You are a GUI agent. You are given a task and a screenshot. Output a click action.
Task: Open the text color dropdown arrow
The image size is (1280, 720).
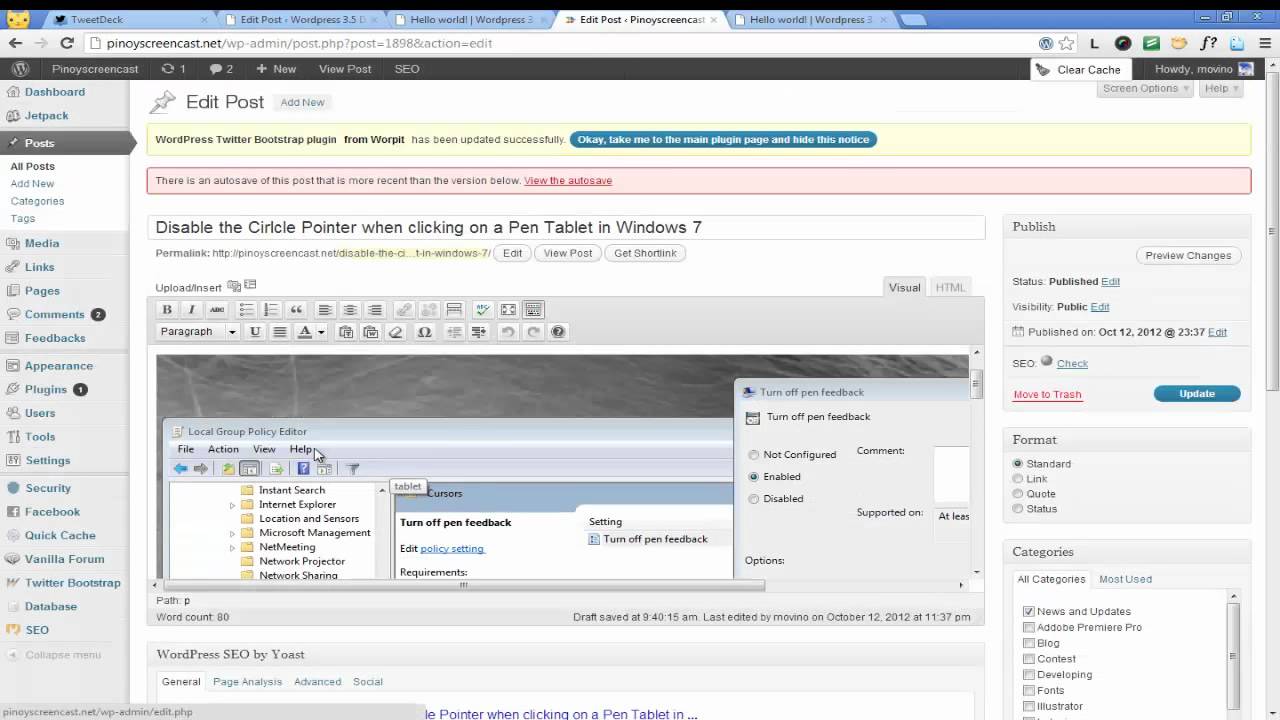coord(321,332)
